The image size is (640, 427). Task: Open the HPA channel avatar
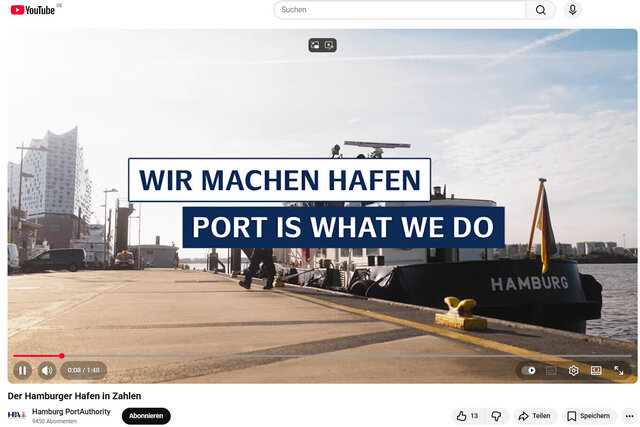point(17,415)
